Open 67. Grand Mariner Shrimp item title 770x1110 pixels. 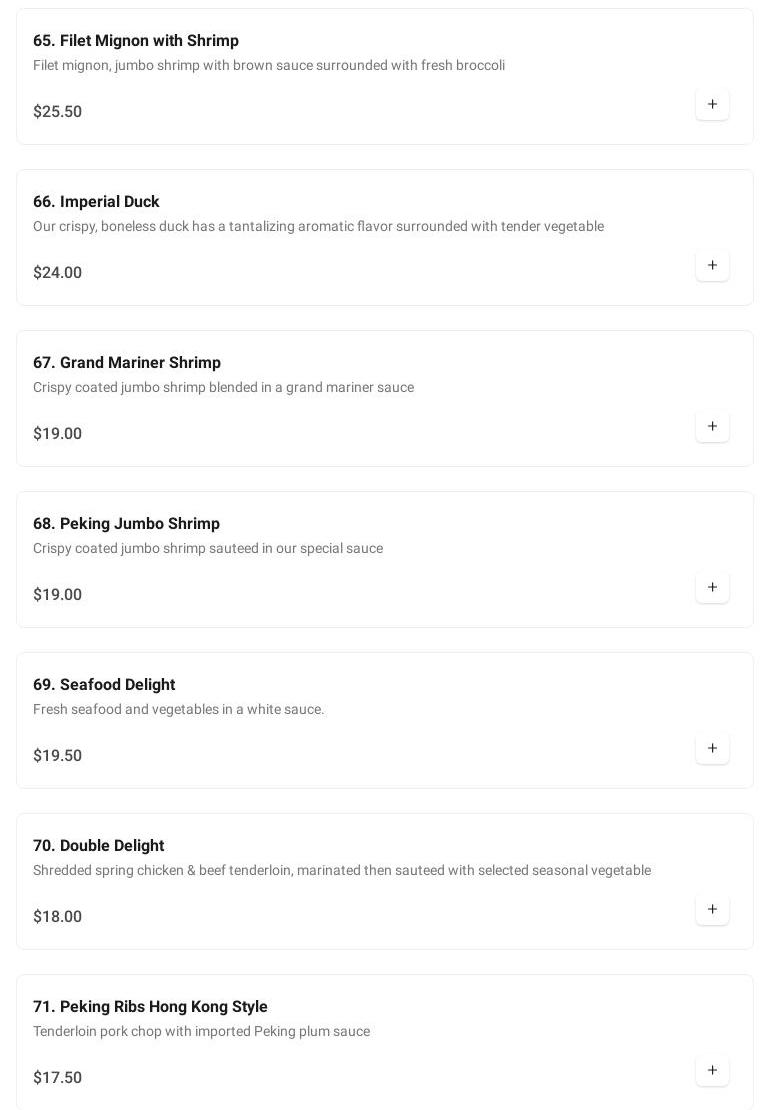127,363
